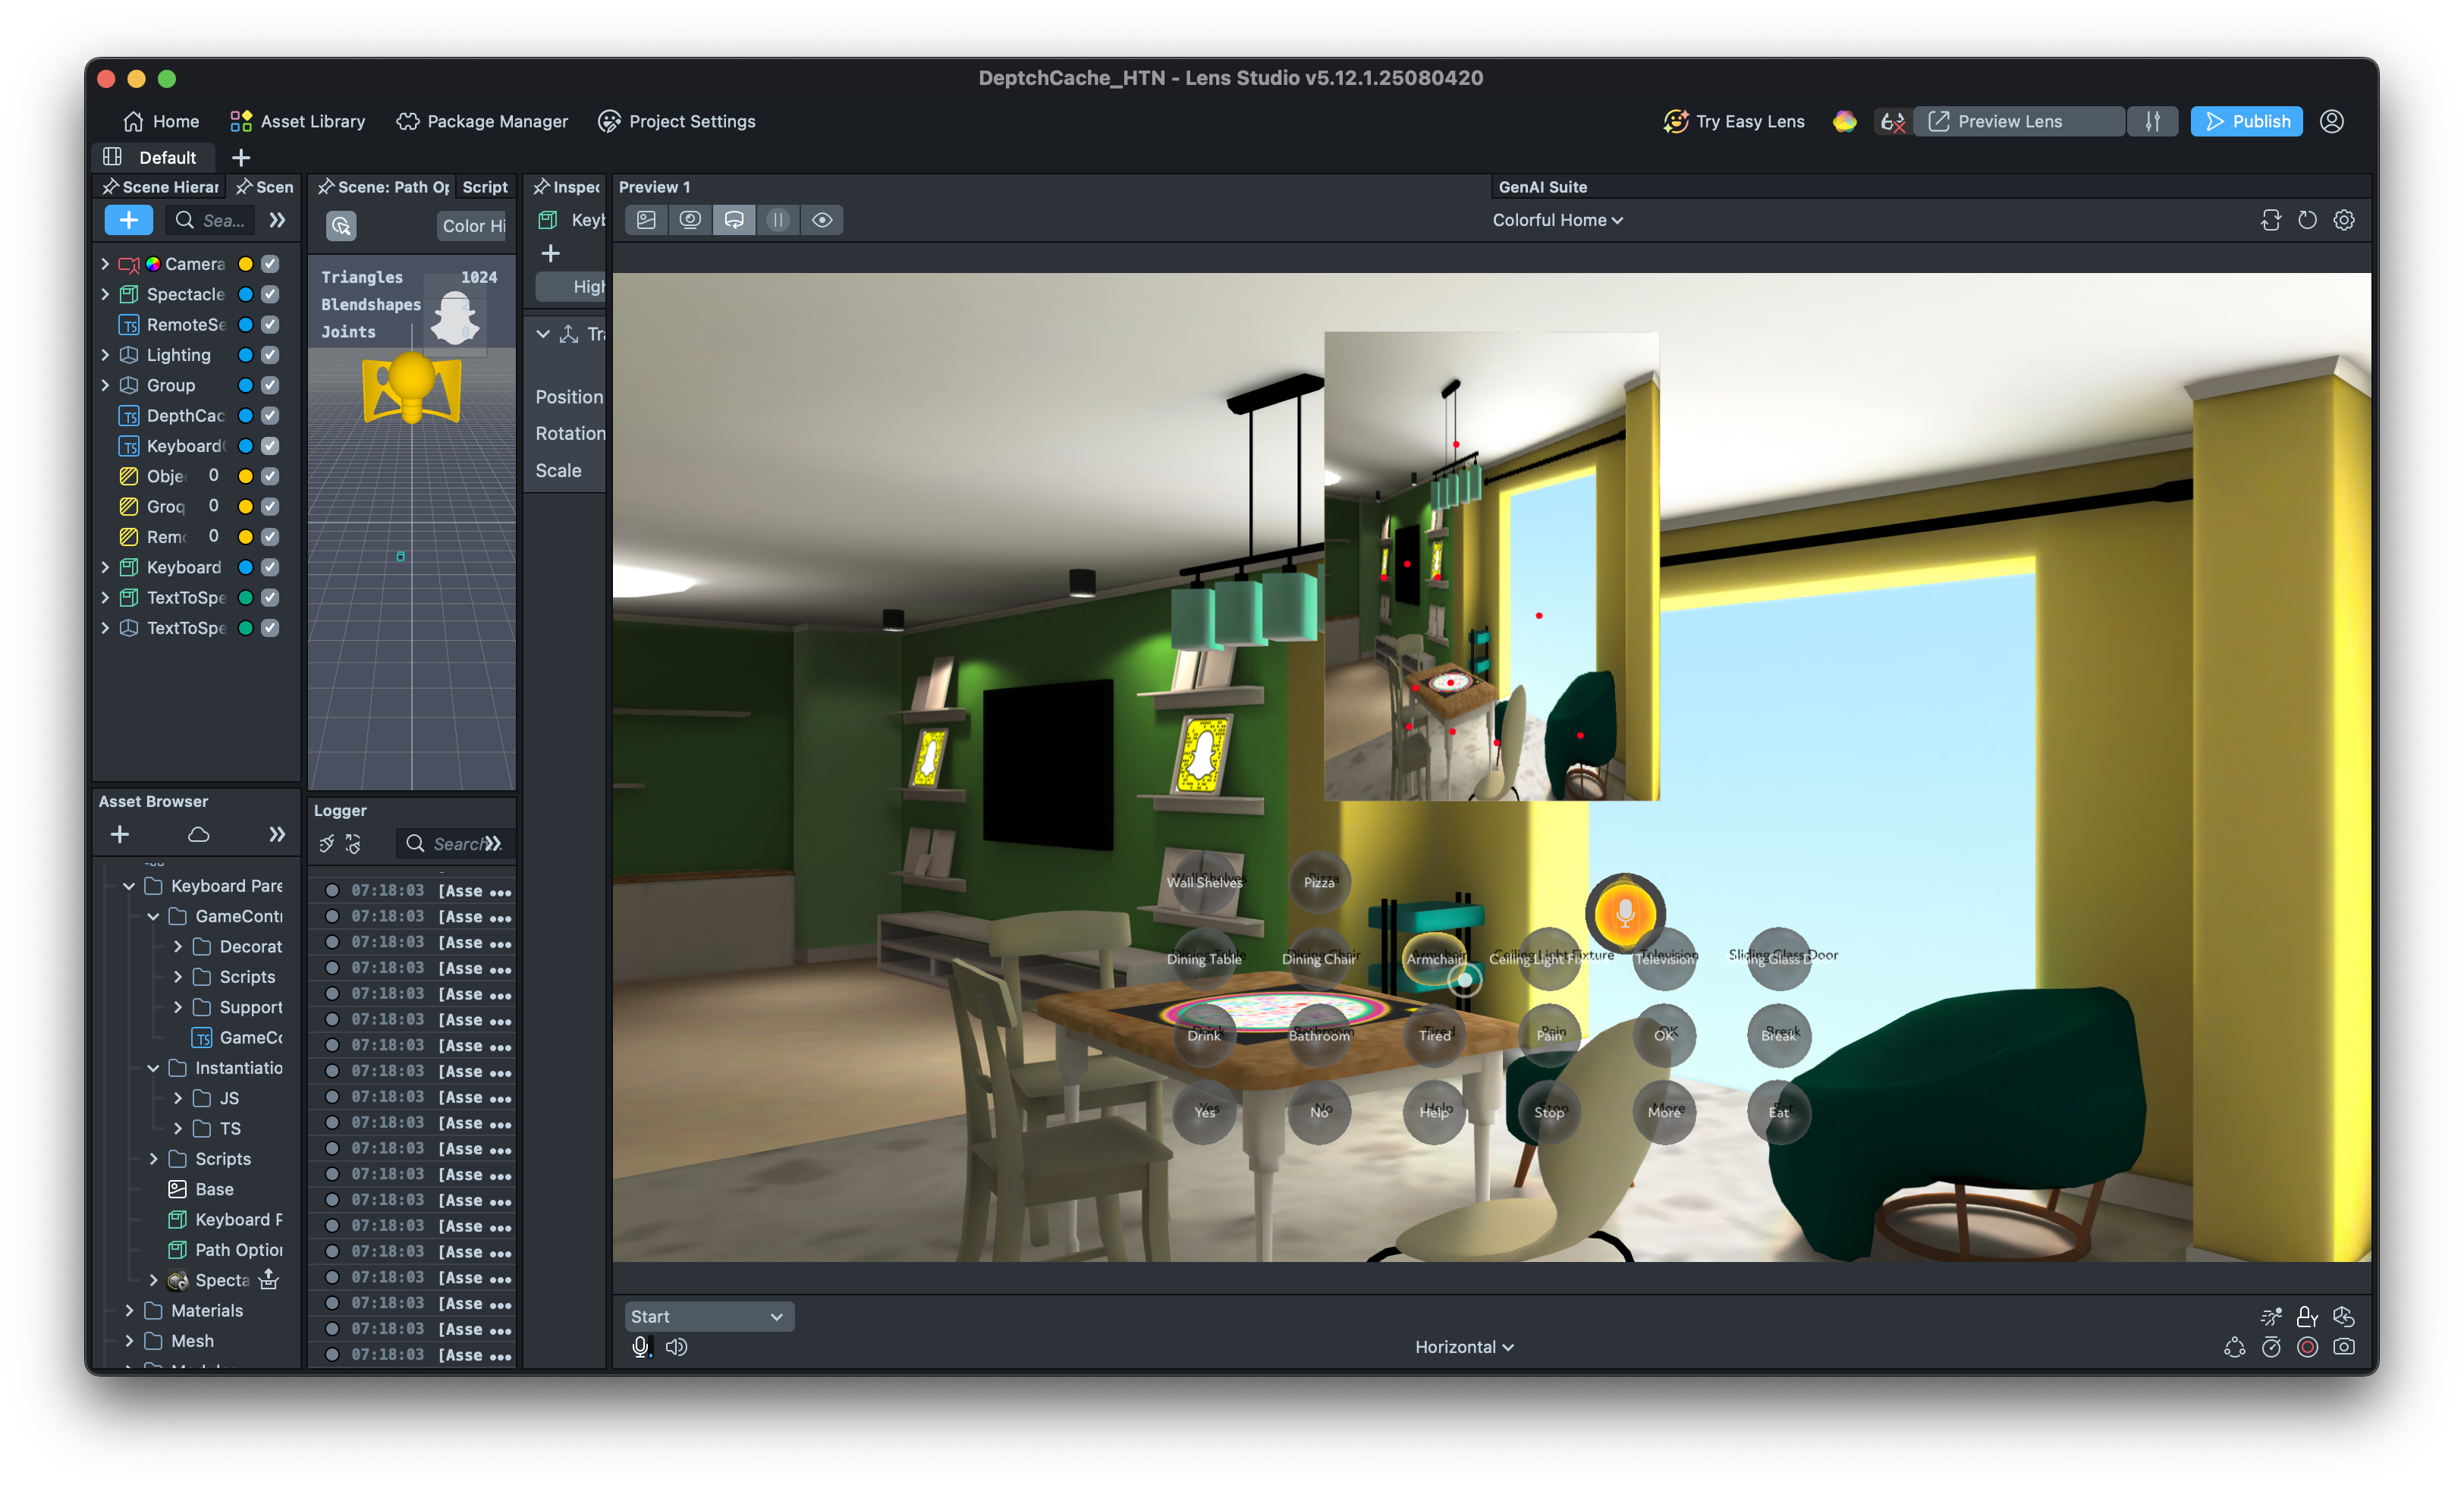Pause the preview playback
This screenshot has width=2464, height=1488.
(x=778, y=220)
